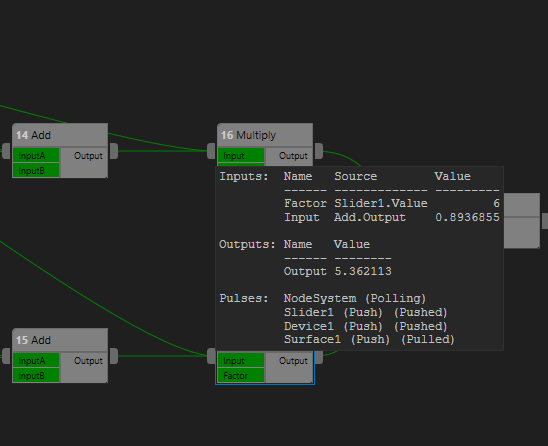Click InputA port on node 14 Add

(36, 156)
